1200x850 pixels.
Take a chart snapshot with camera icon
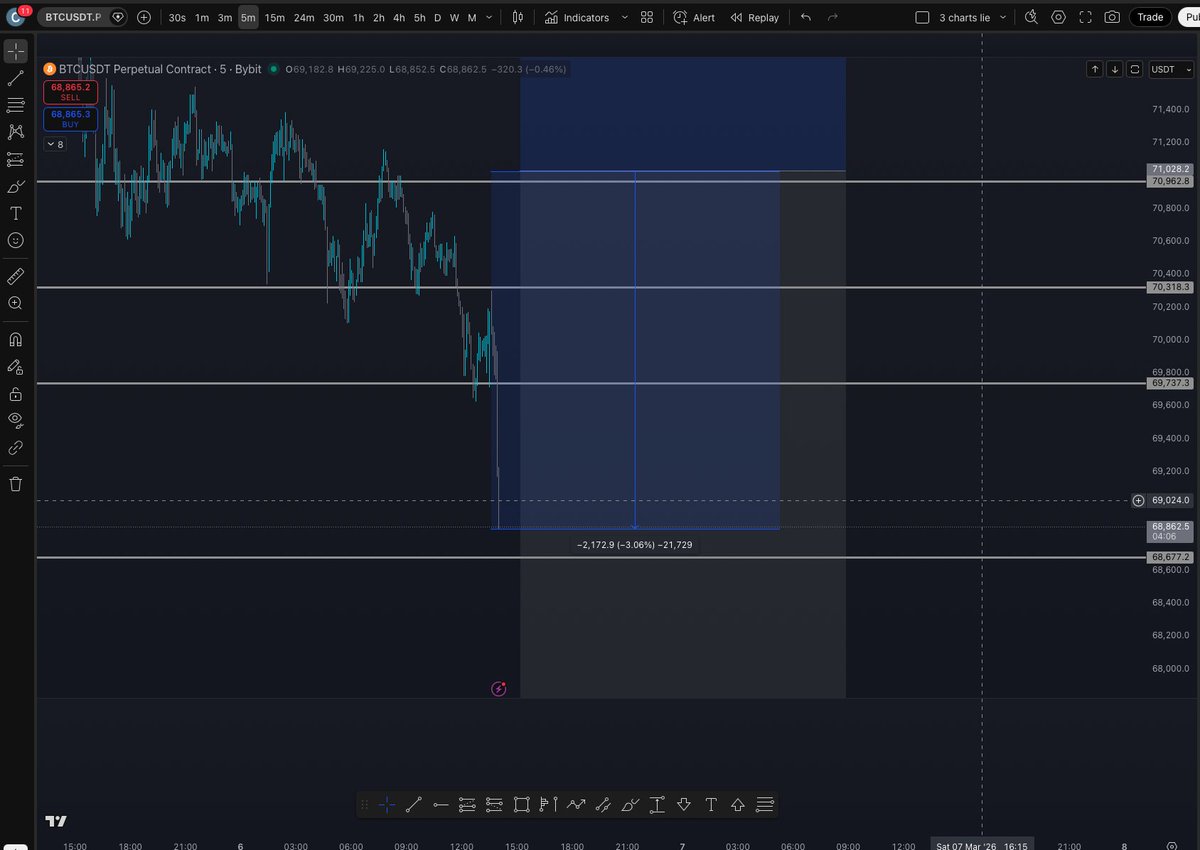pos(1112,17)
